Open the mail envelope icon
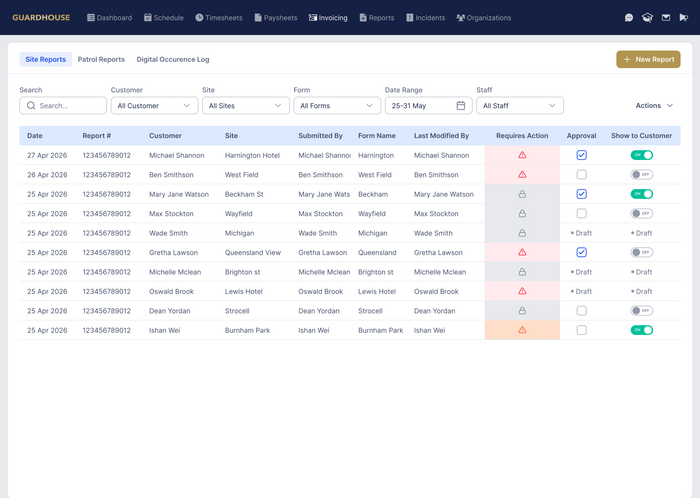The width and height of the screenshot is (700, 498). 666,18
